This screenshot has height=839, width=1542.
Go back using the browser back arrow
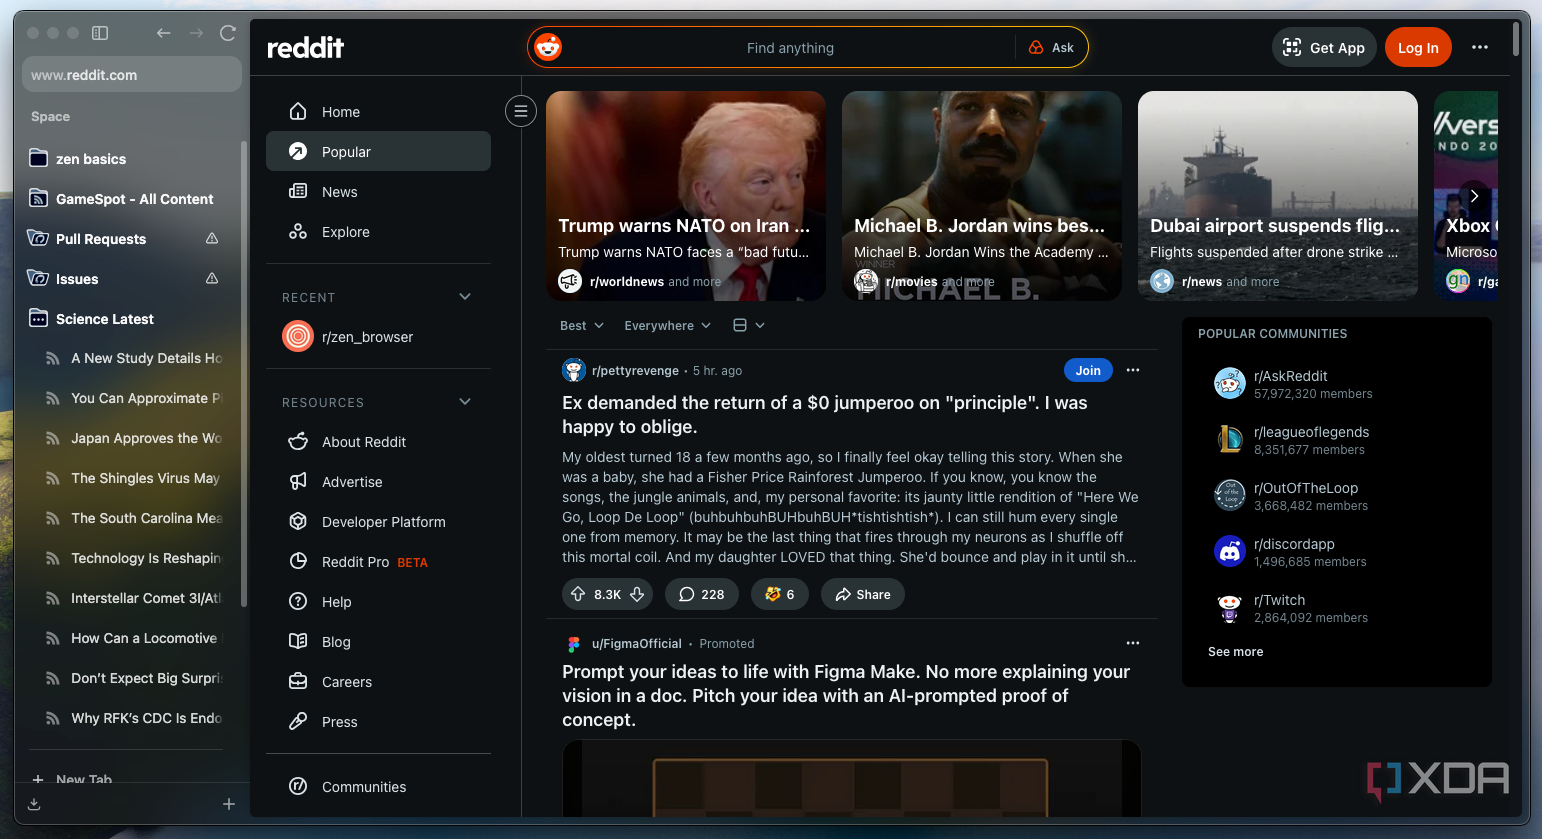coord(163,33)
